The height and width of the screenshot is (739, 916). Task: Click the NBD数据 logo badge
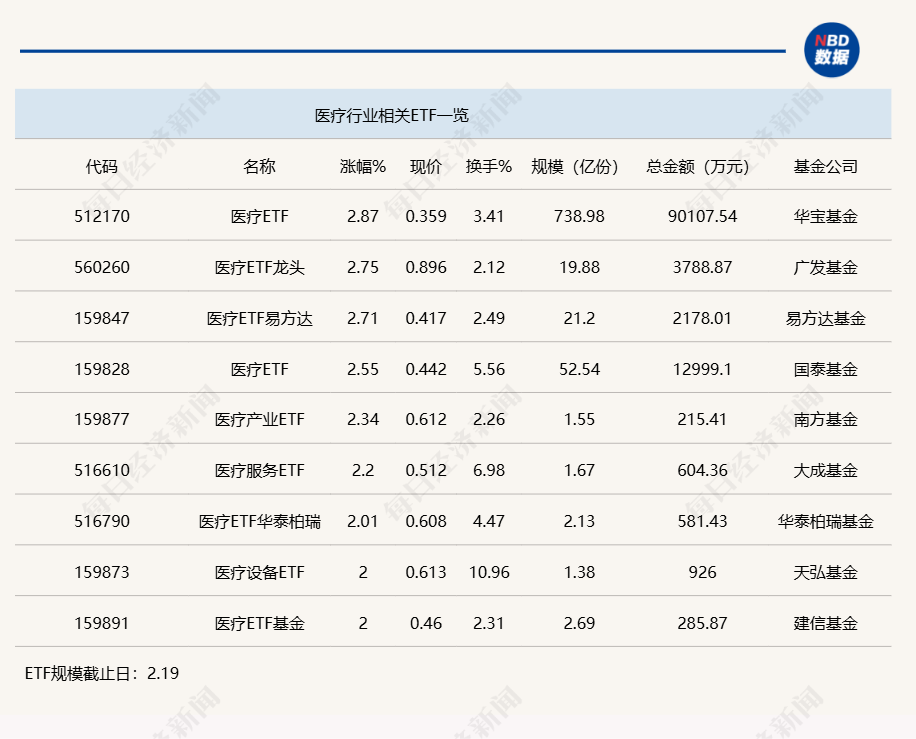(x=831, y=50)
